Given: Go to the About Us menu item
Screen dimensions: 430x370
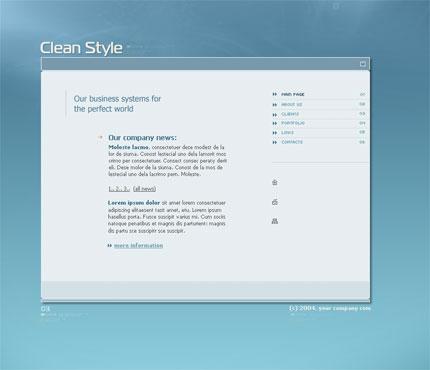Looking at the screenshot, I should pyautogui.click(x=292, y=105).
